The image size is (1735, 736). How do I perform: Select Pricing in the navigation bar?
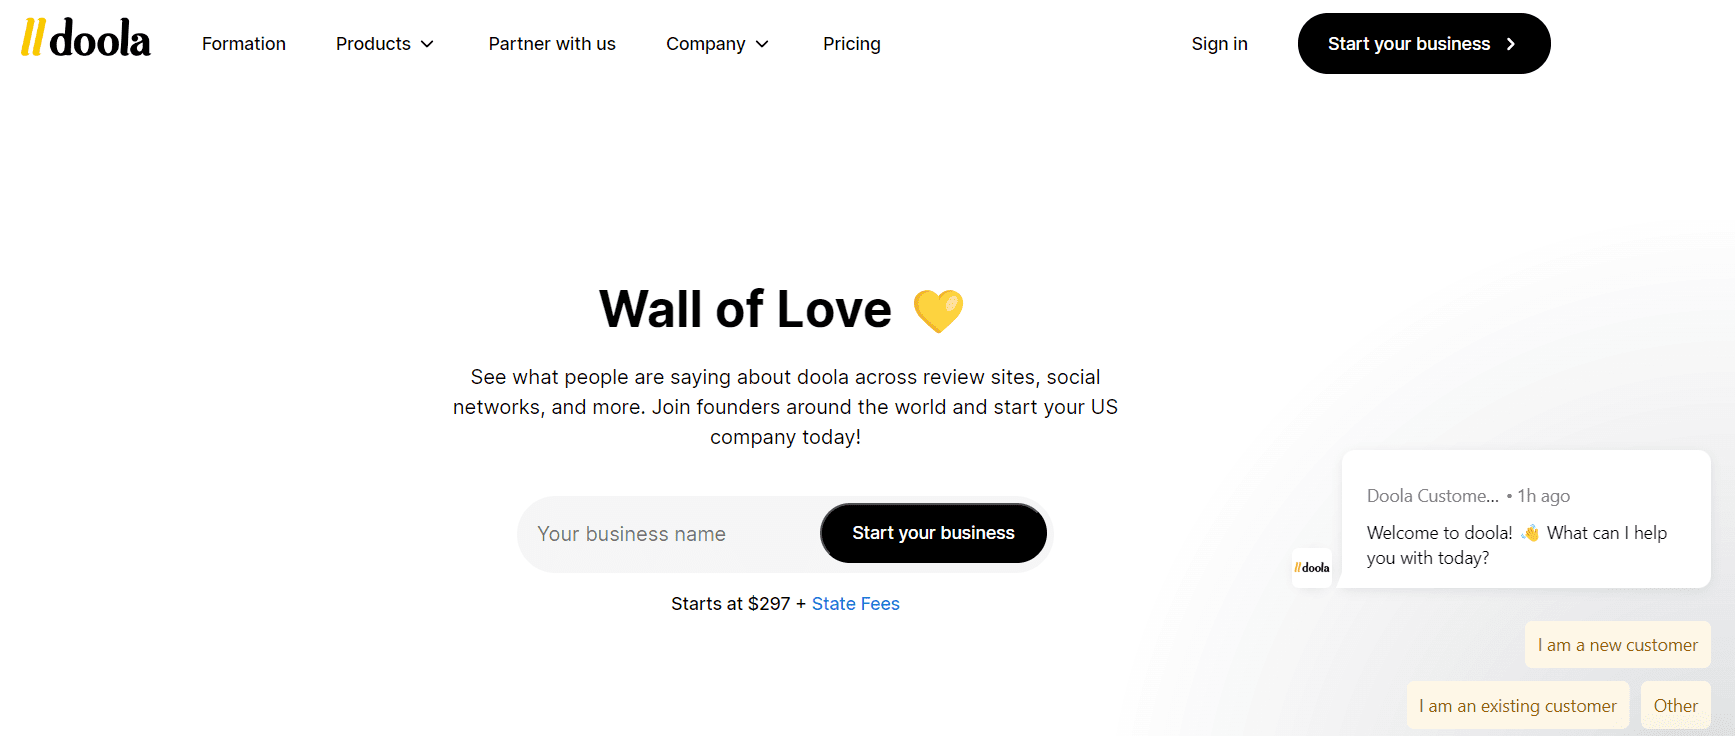(x=851, y=43)
